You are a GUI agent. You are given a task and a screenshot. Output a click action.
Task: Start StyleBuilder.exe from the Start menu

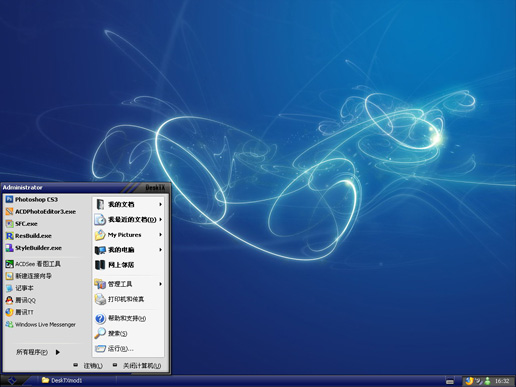tap(34, 248)
